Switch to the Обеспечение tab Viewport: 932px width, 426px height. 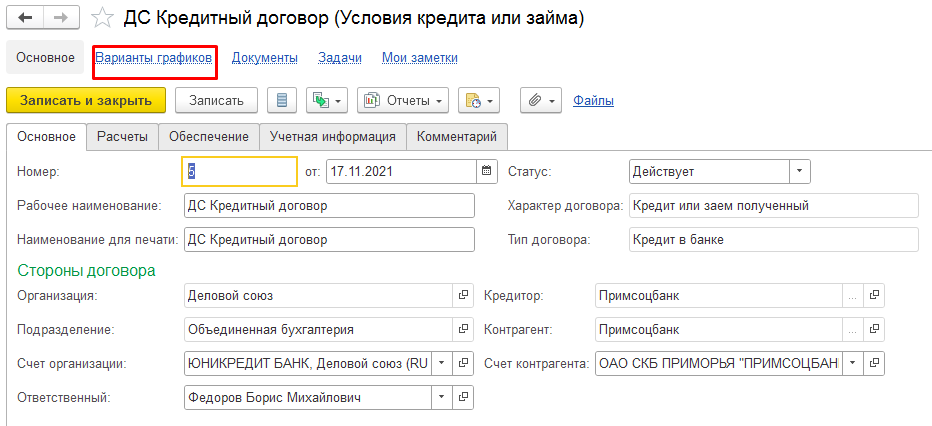pos(208,136)
